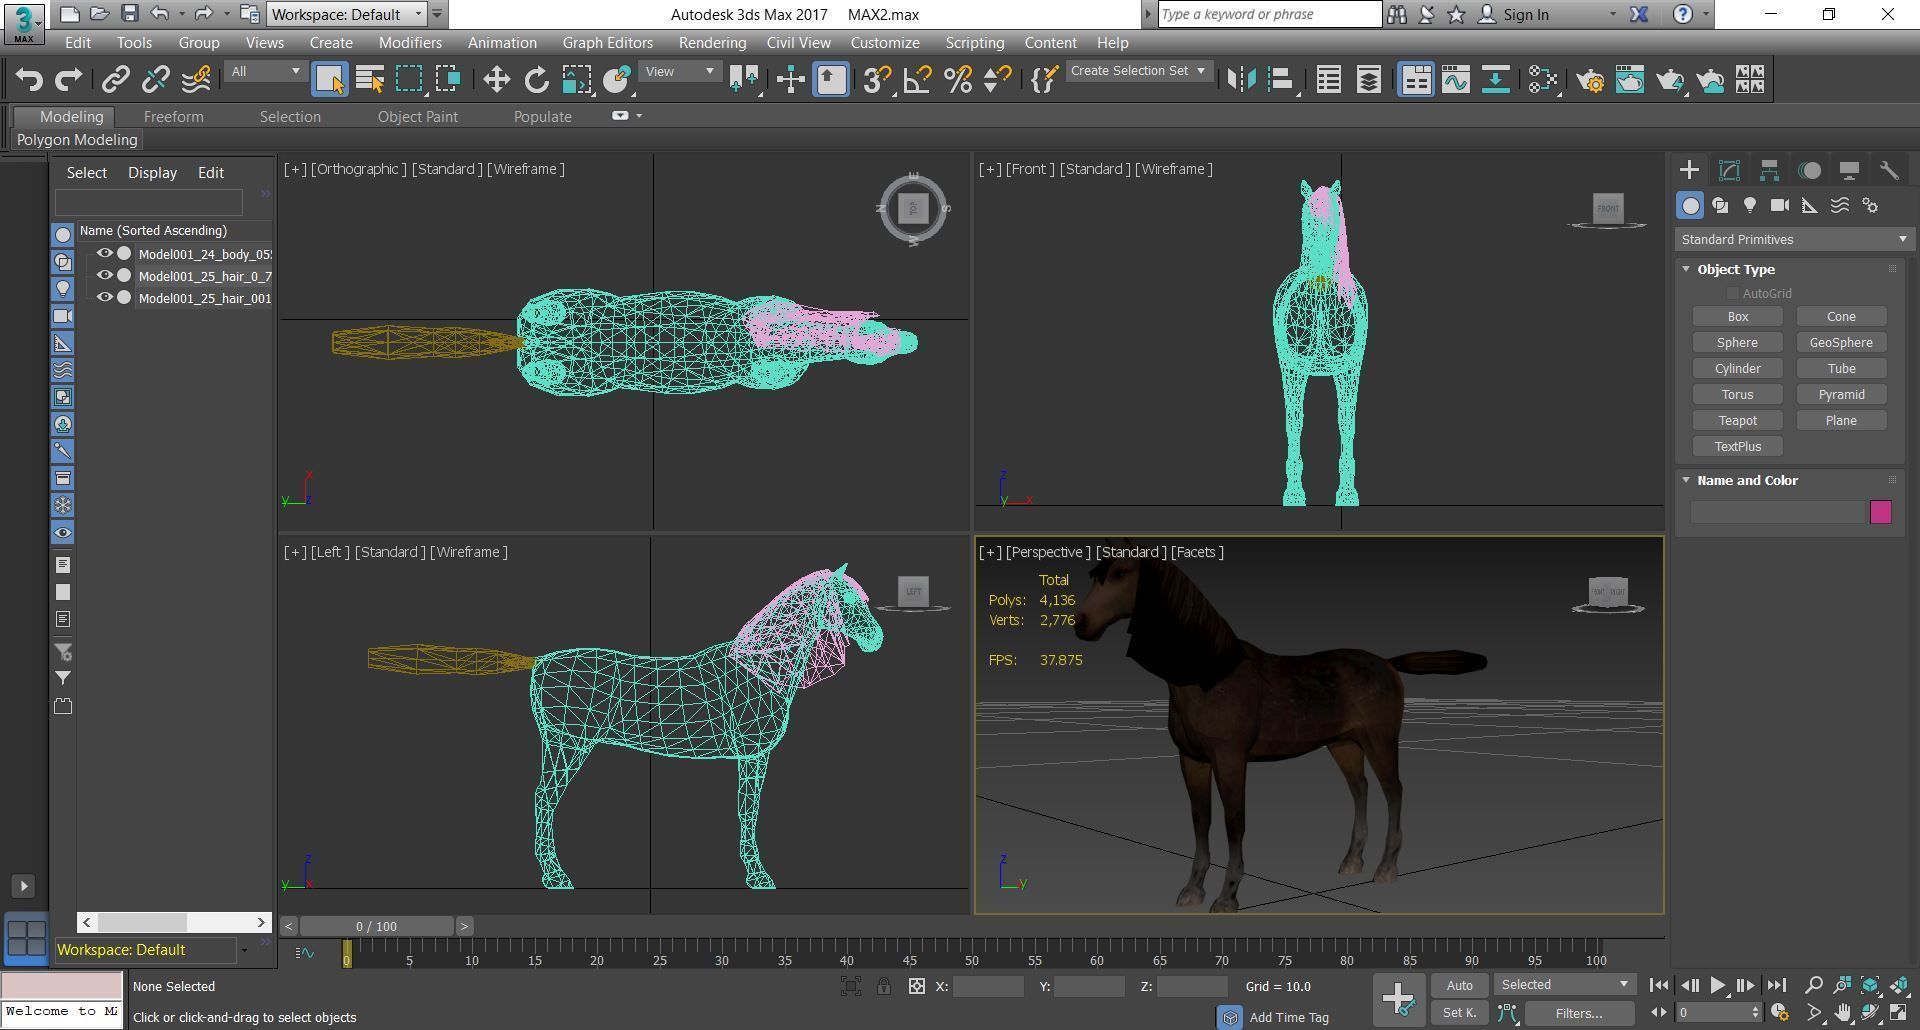
Task: Click the scene explorer horizontal scrollbar
Action: click(174, 923)
